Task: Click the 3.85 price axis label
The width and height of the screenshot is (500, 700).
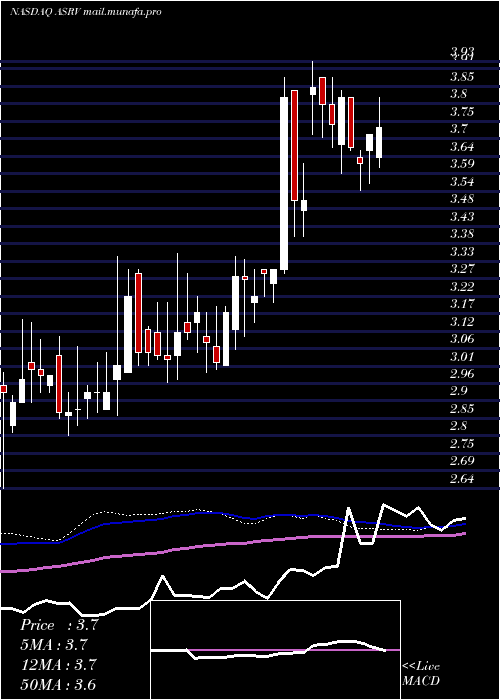Action: coord(462,77)
